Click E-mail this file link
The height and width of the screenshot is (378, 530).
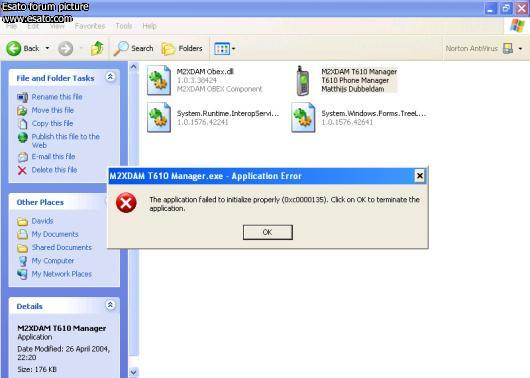point(53,157)
